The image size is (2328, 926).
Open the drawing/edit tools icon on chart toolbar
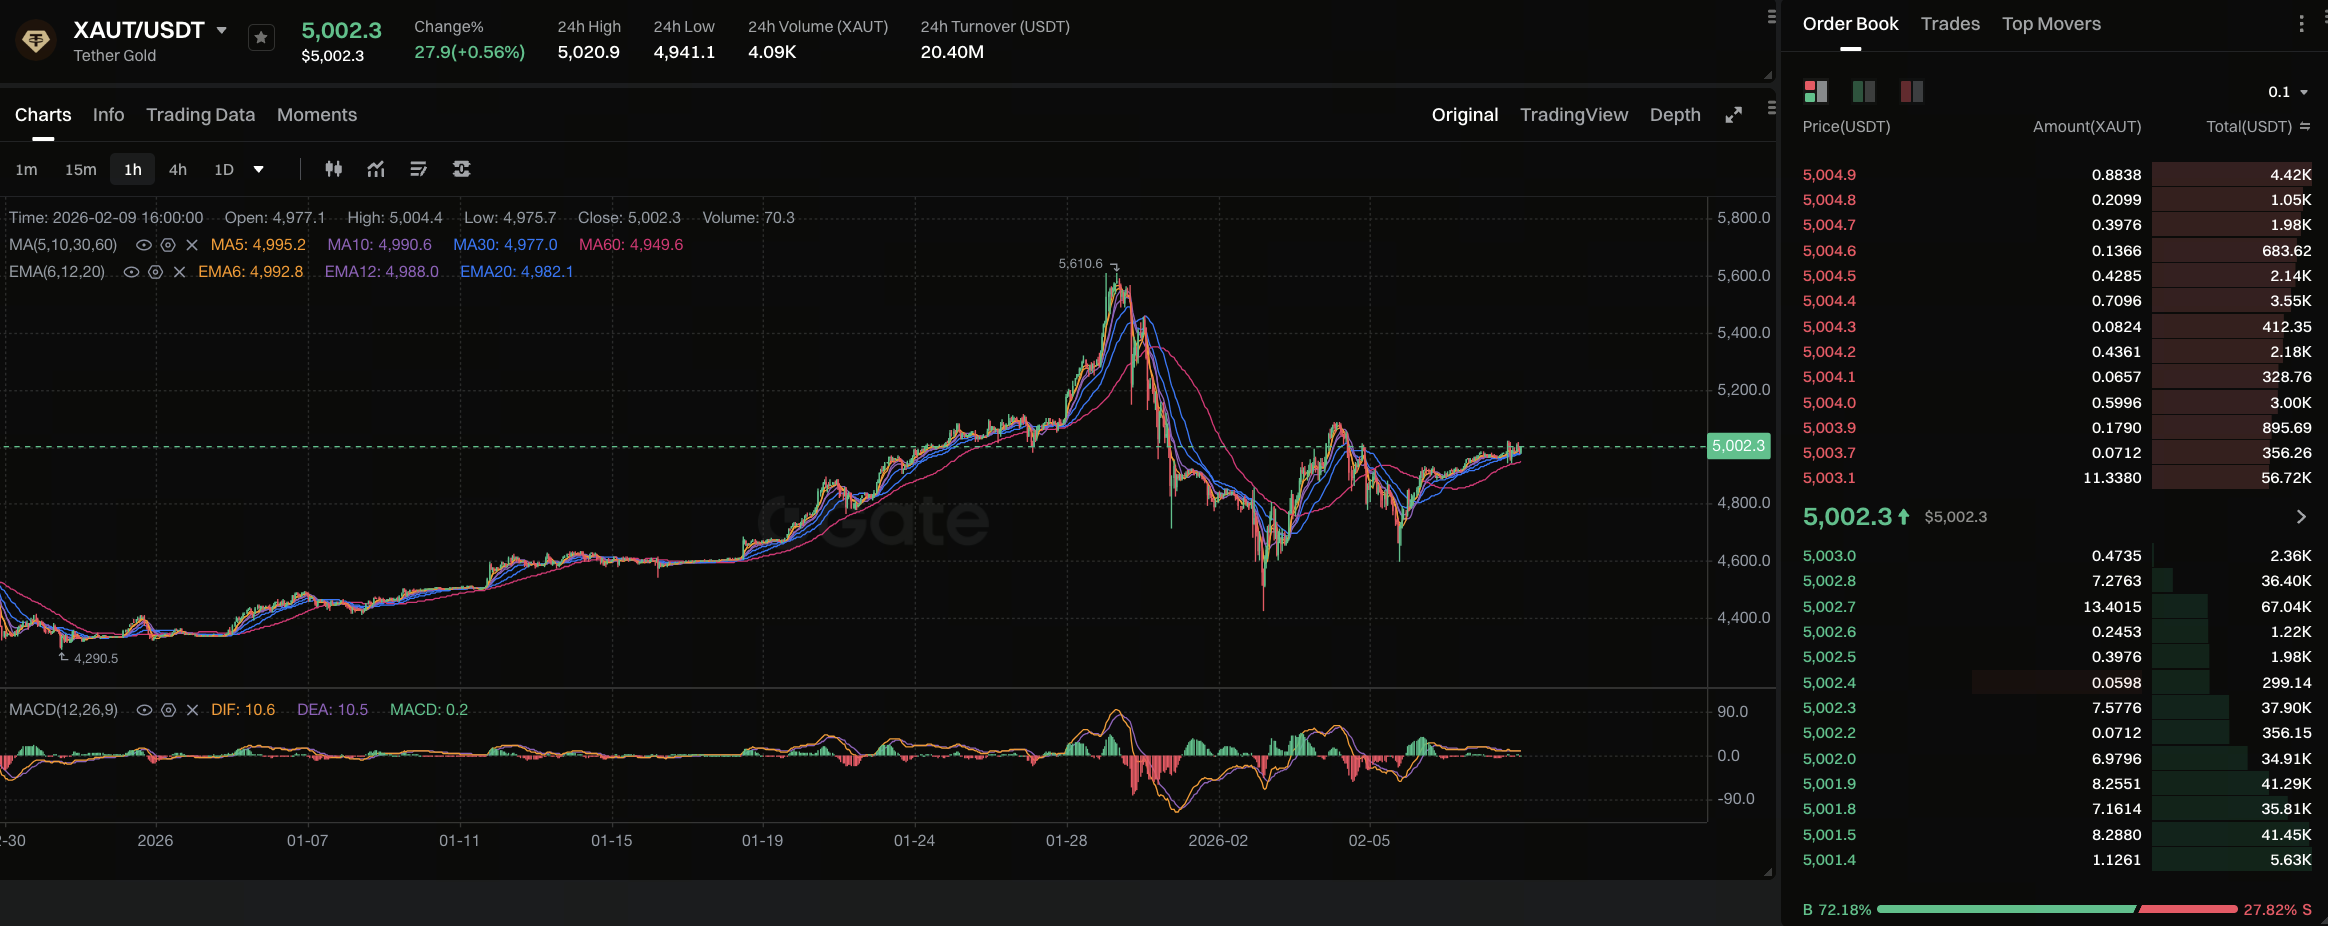419,169
